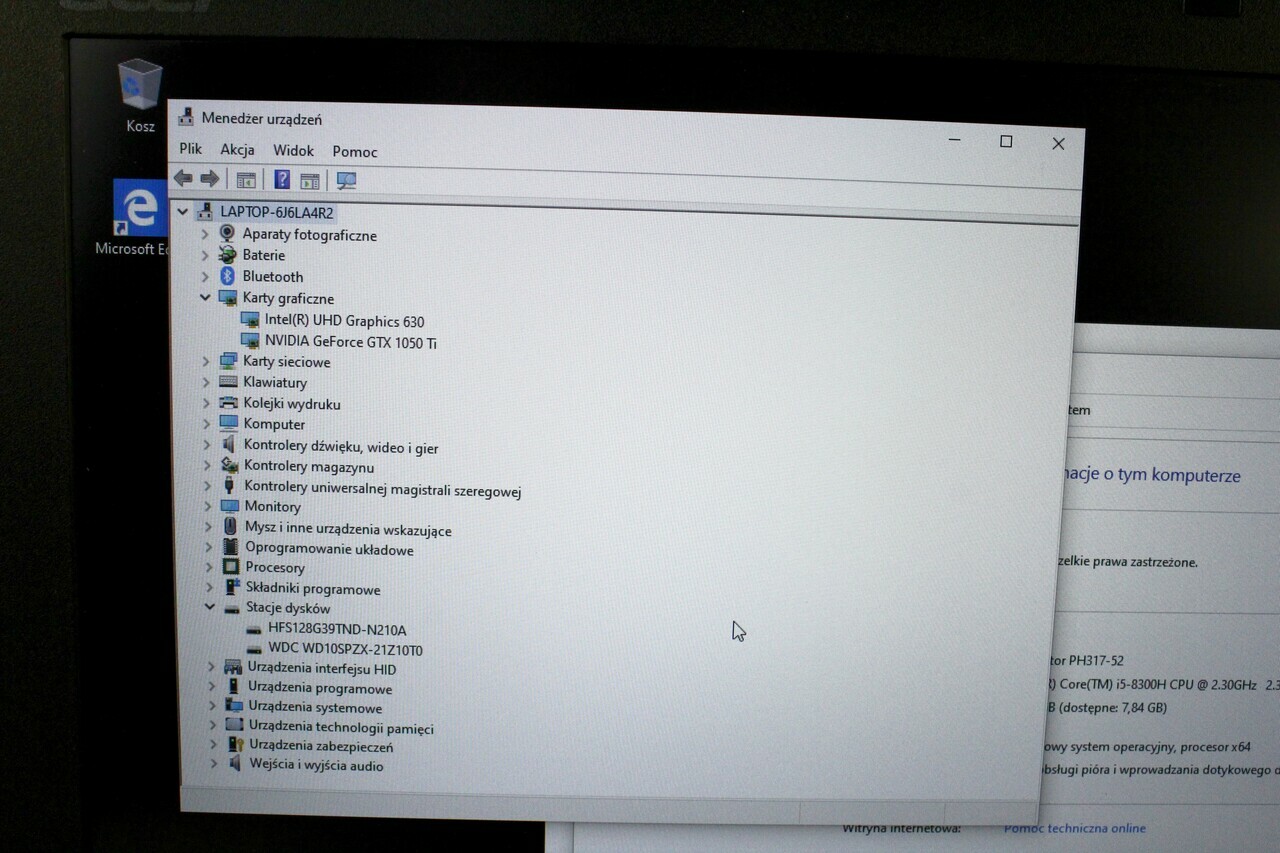Image resolution: width=1280 pixels, height=853 pixels.
Task: Click the Properties sheet toolbar icon
Action: [x=310, y=181]
